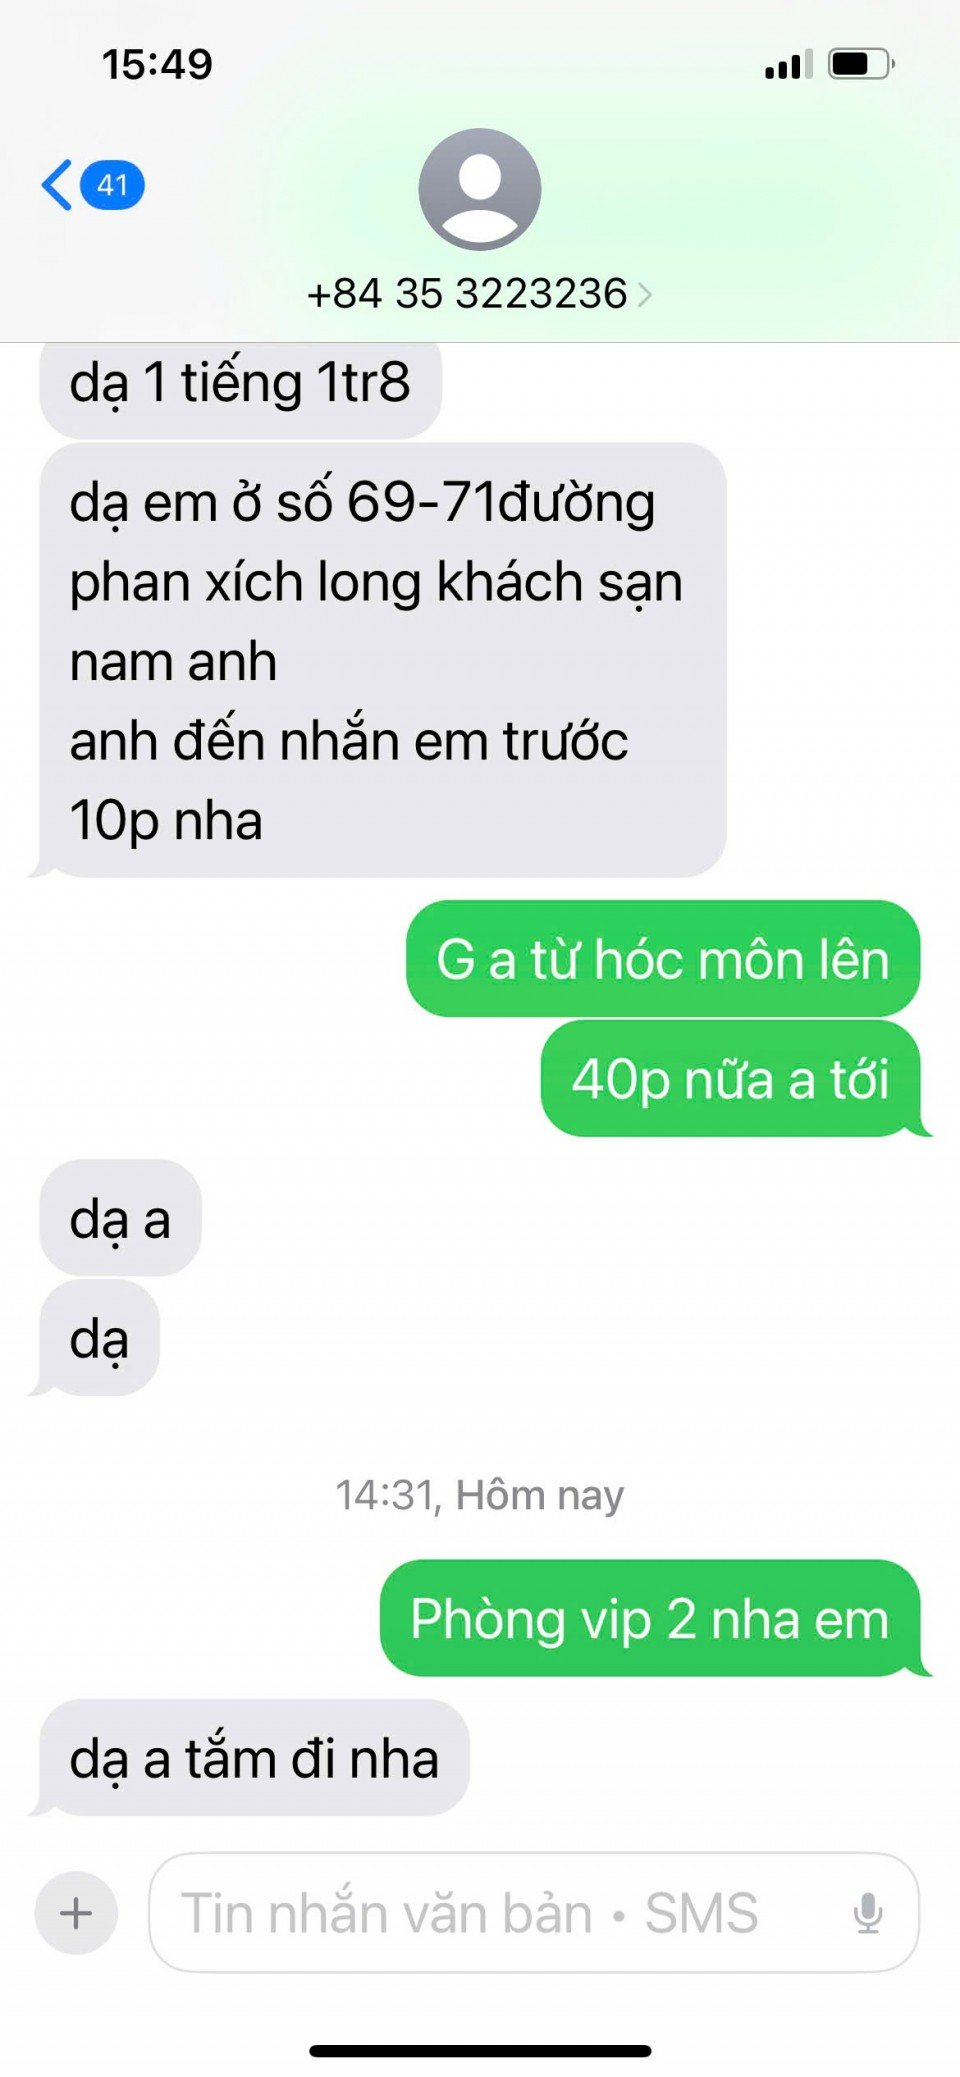This screenshot has width=960, height=2077.
Task: Tap the 'Phòng vip 2 nha em' bubble
Action: click(x=650, y=1618)
